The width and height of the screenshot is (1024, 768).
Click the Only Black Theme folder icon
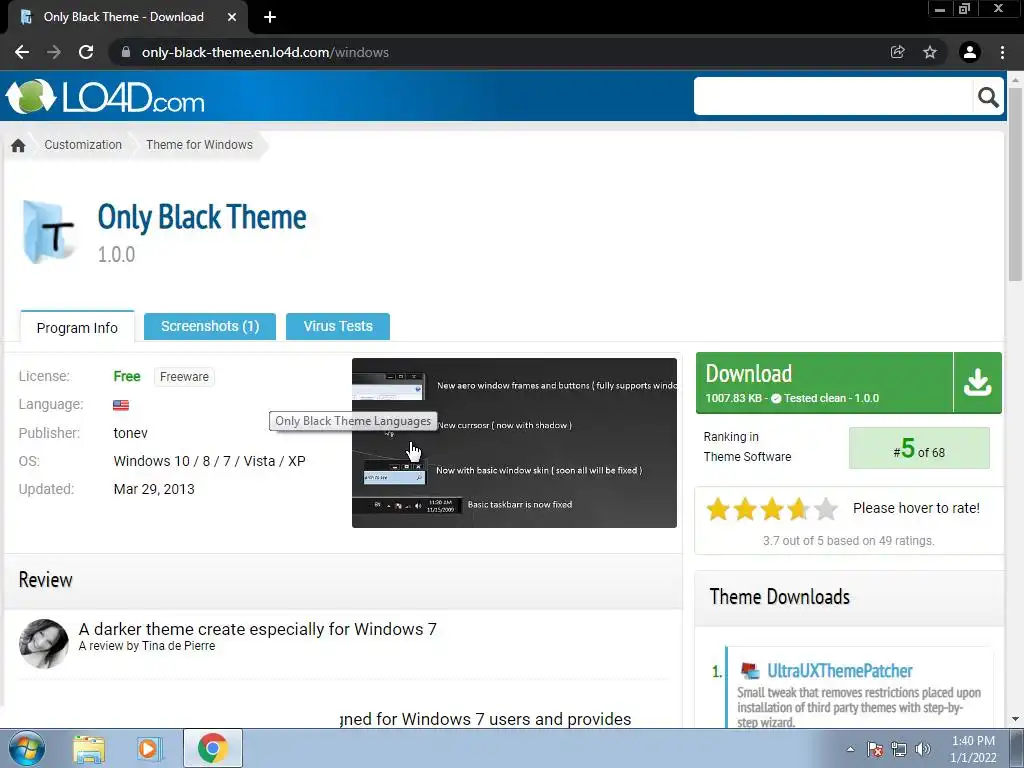48,232
